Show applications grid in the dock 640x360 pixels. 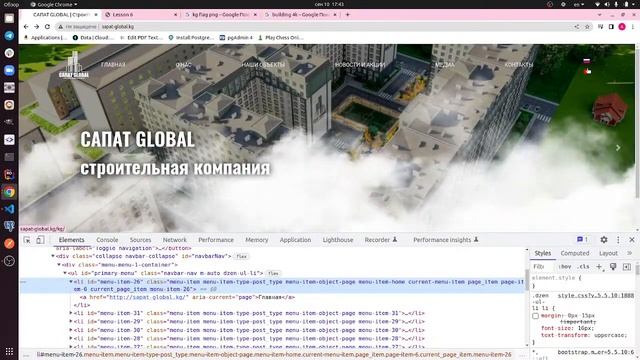[x=9, y=351]
